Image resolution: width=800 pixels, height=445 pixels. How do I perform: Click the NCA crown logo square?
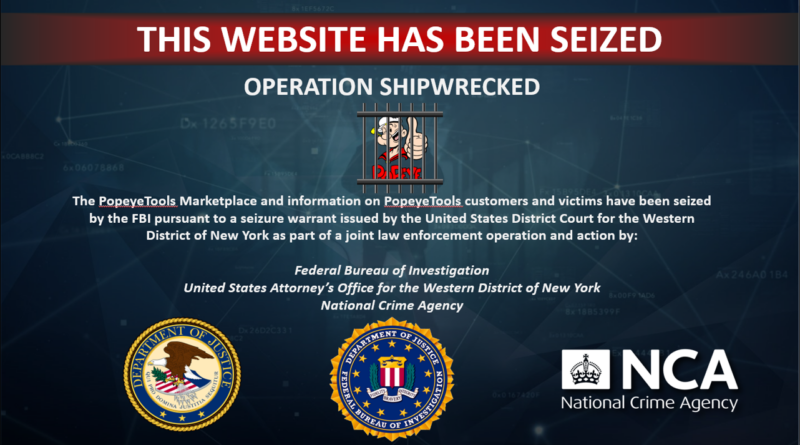click(586, 369)
